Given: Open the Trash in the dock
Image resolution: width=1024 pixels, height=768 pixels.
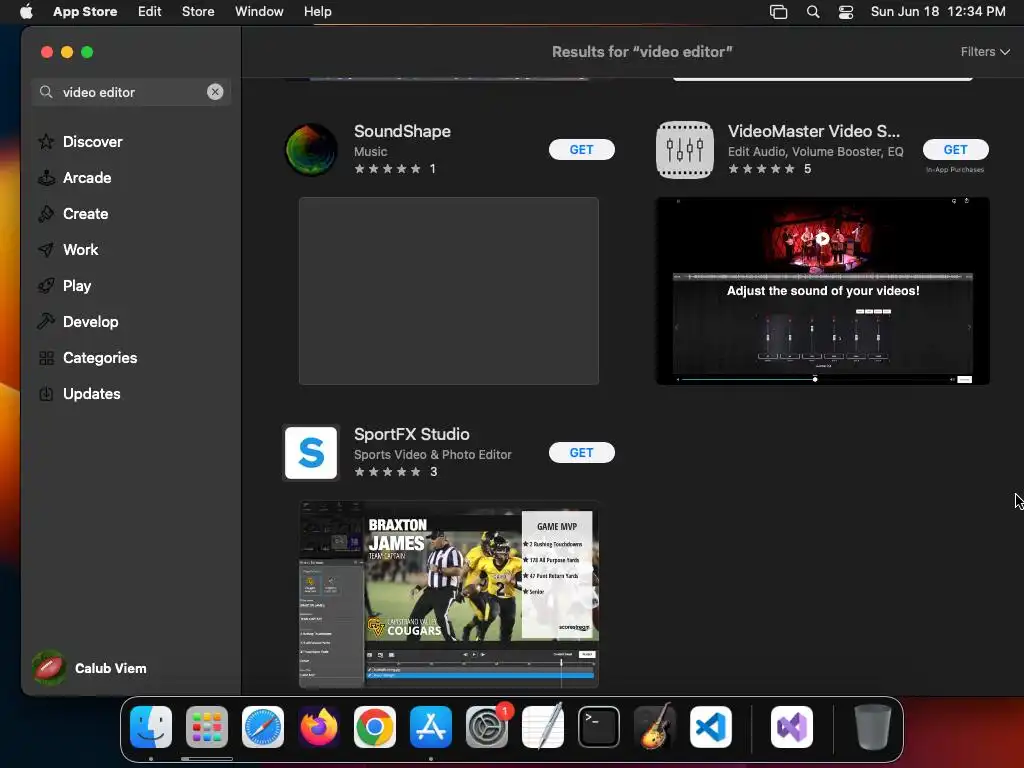Looking at the screenshot, I should (872, 727).
